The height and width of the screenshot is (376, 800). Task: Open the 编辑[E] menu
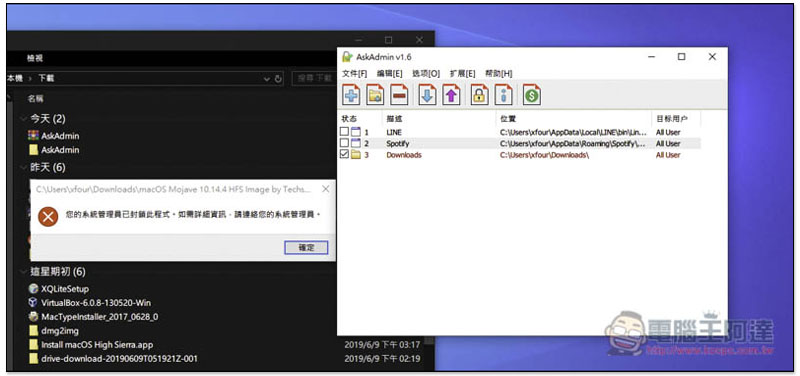tap(390, 73)
